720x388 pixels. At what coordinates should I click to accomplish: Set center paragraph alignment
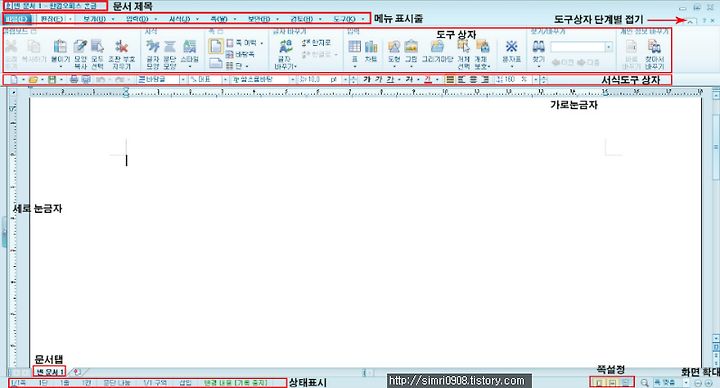pos(473,79)
